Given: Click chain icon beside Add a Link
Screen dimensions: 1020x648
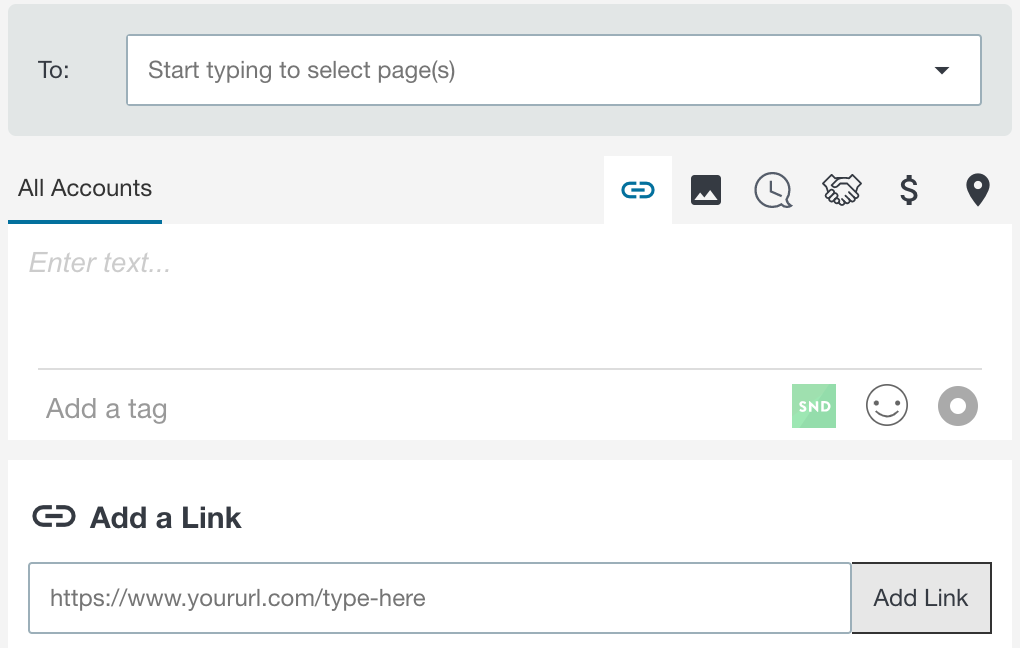Looking at the screenshot, I should point(54,517).
